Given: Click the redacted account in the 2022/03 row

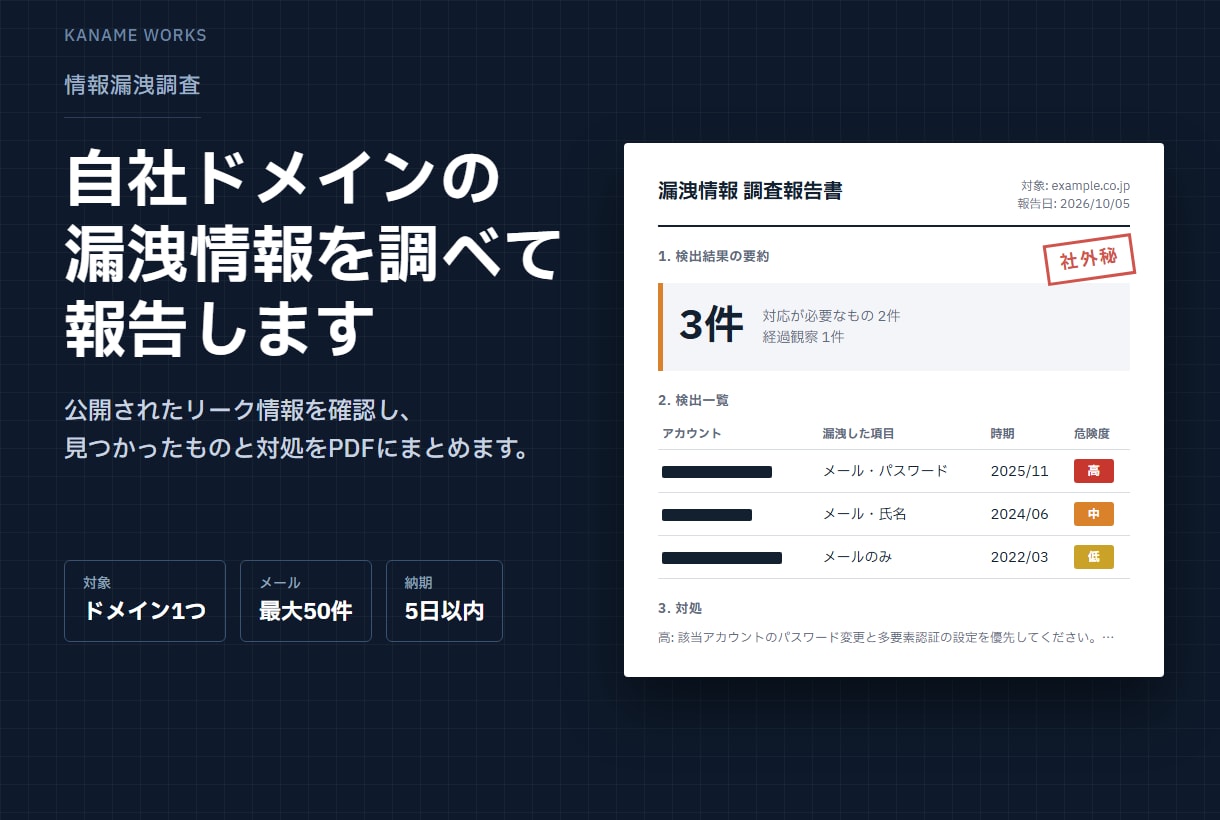Looking at the screenshot, I should (x=722, y=558).
